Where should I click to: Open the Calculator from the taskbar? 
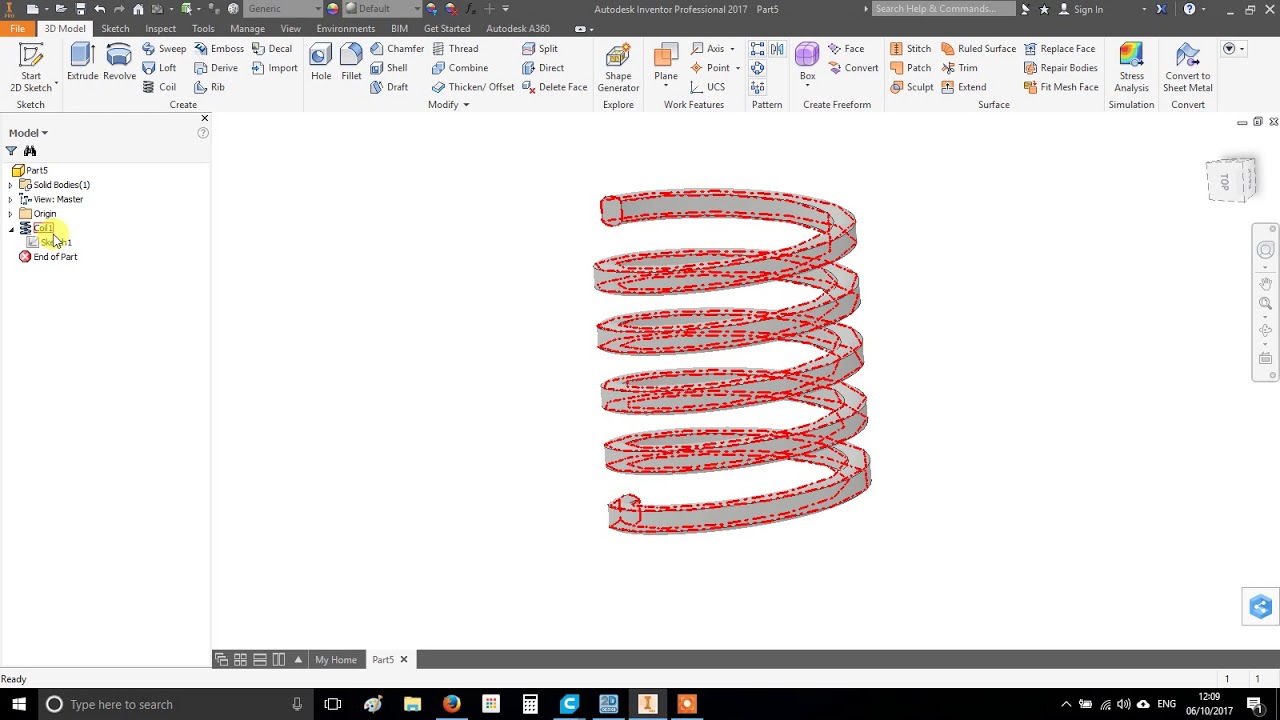click(530, 704)
